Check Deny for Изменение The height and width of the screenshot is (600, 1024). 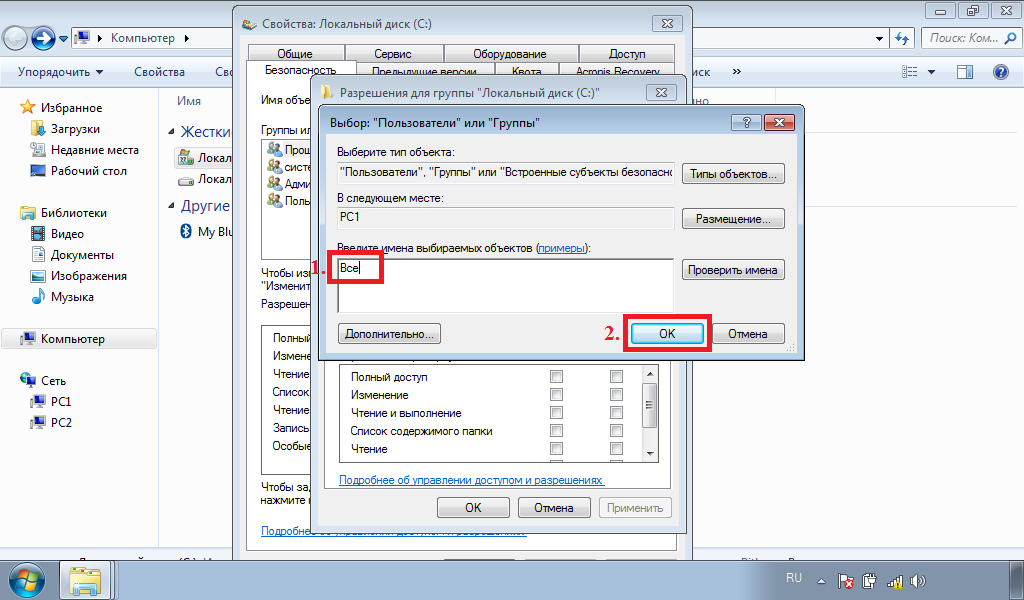[617, 395]
